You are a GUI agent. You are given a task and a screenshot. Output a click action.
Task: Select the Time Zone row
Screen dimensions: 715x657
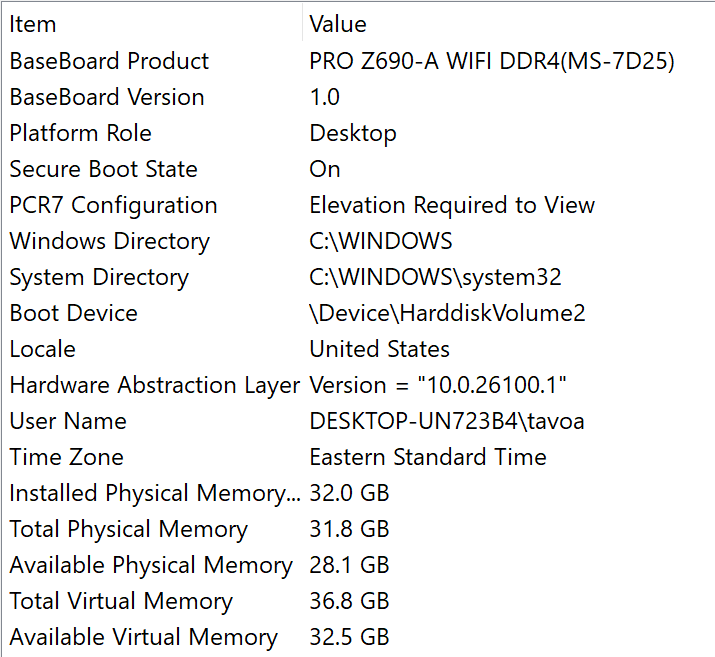click(66, 457)
